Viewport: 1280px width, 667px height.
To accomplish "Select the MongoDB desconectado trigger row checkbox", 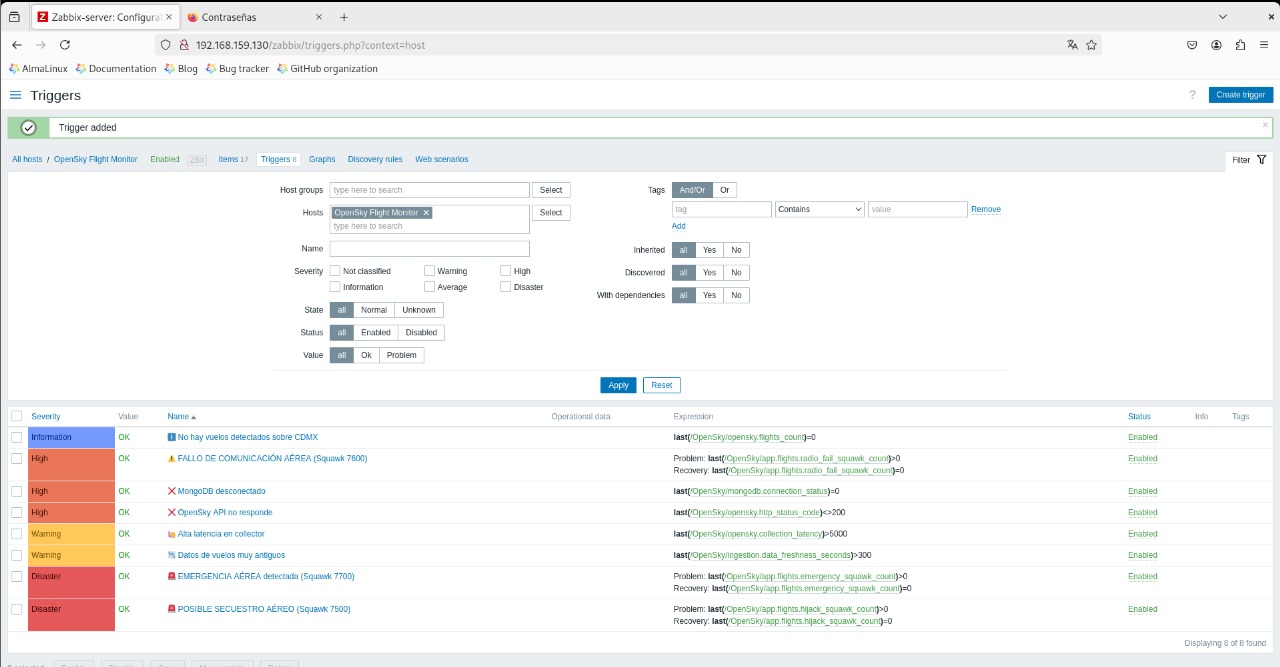I will click(x=16, y=491).
